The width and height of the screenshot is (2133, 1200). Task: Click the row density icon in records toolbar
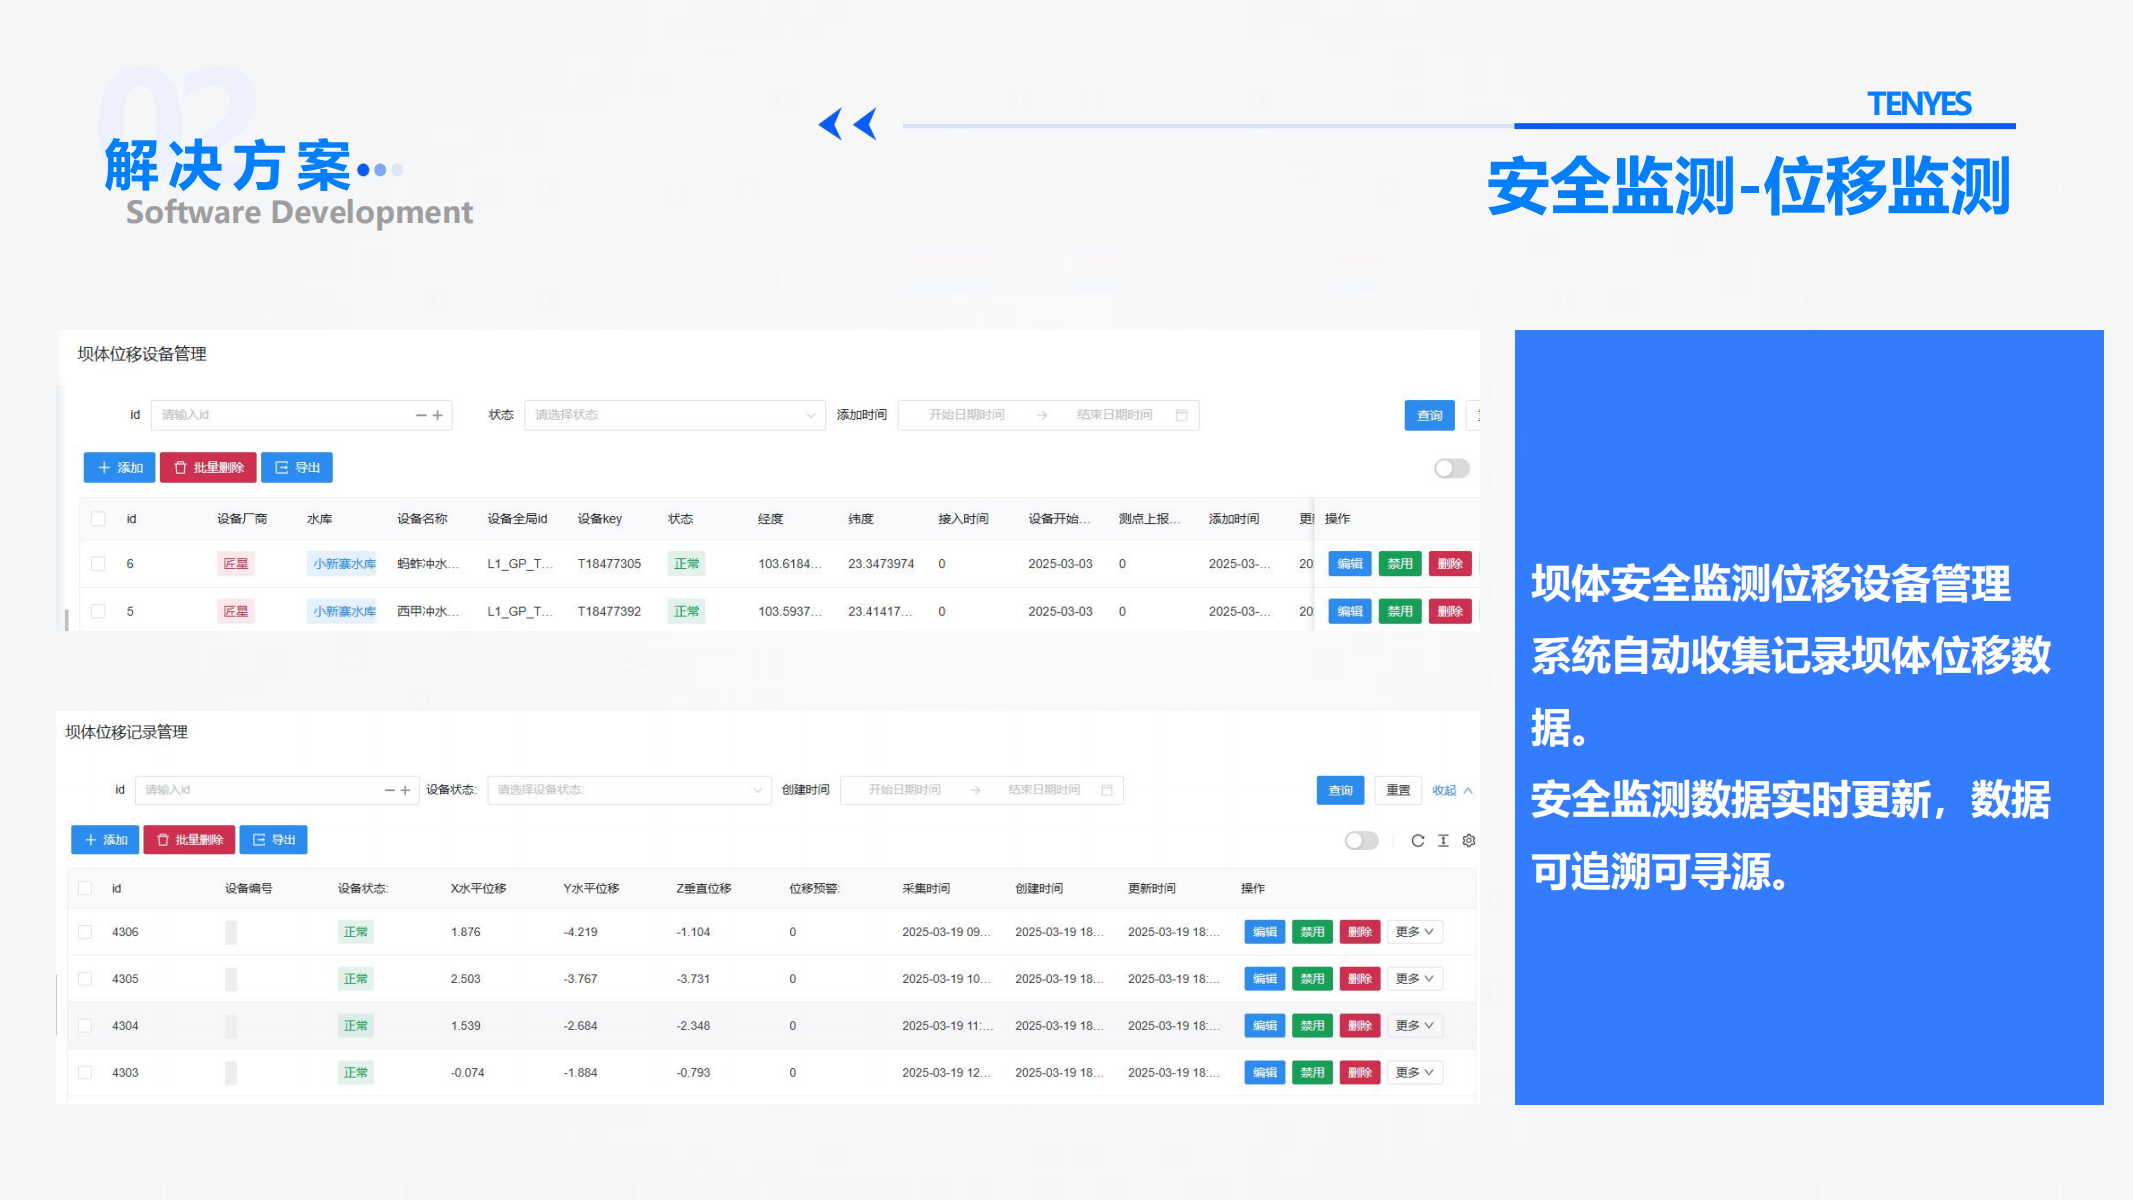click(1443, 841)
